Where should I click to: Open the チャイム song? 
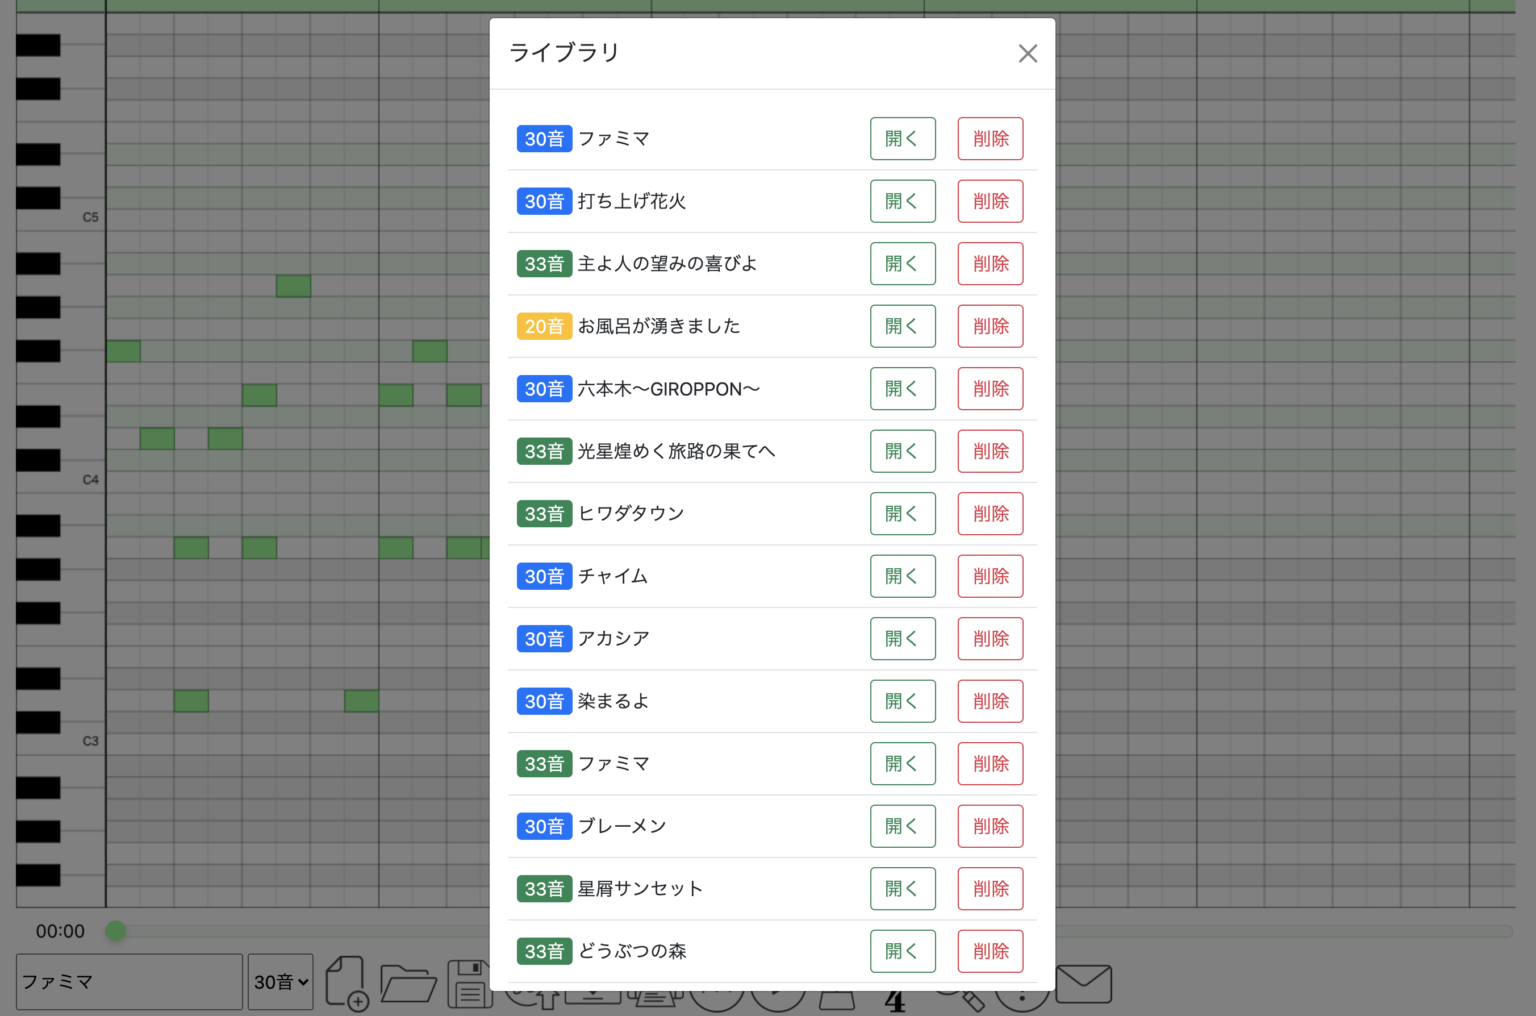click(902, 576)
